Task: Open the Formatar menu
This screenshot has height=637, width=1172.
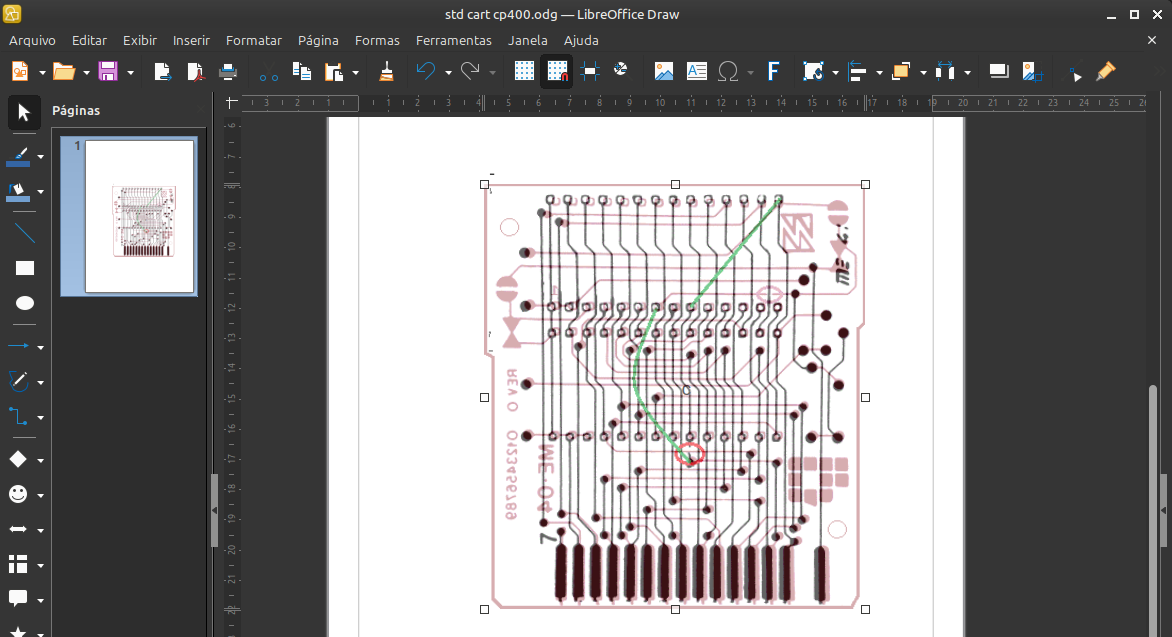Action: point(253,40)
